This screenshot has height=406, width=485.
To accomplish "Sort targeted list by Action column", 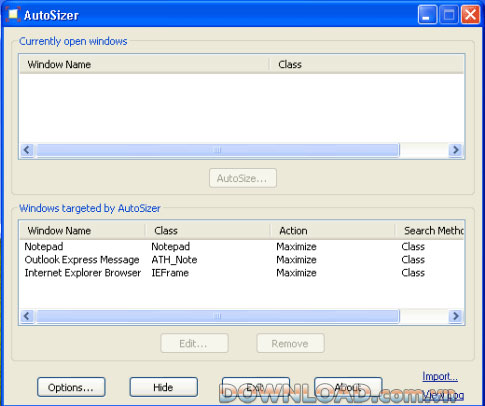I will tap(332, 231).
